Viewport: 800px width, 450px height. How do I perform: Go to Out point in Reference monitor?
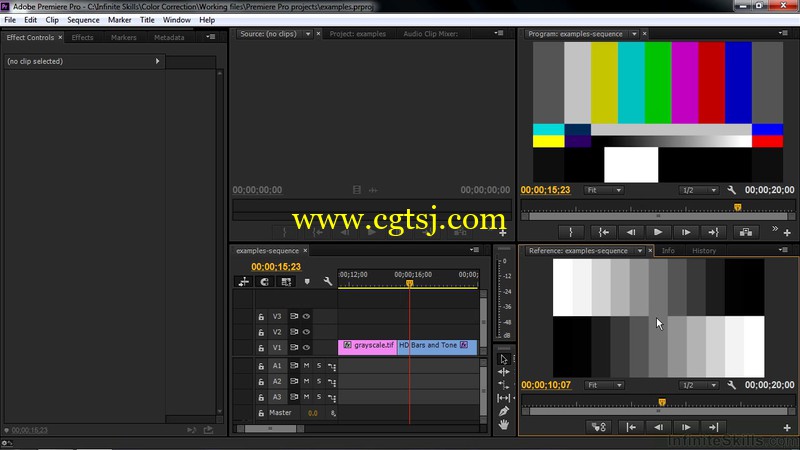click(713, 427)
